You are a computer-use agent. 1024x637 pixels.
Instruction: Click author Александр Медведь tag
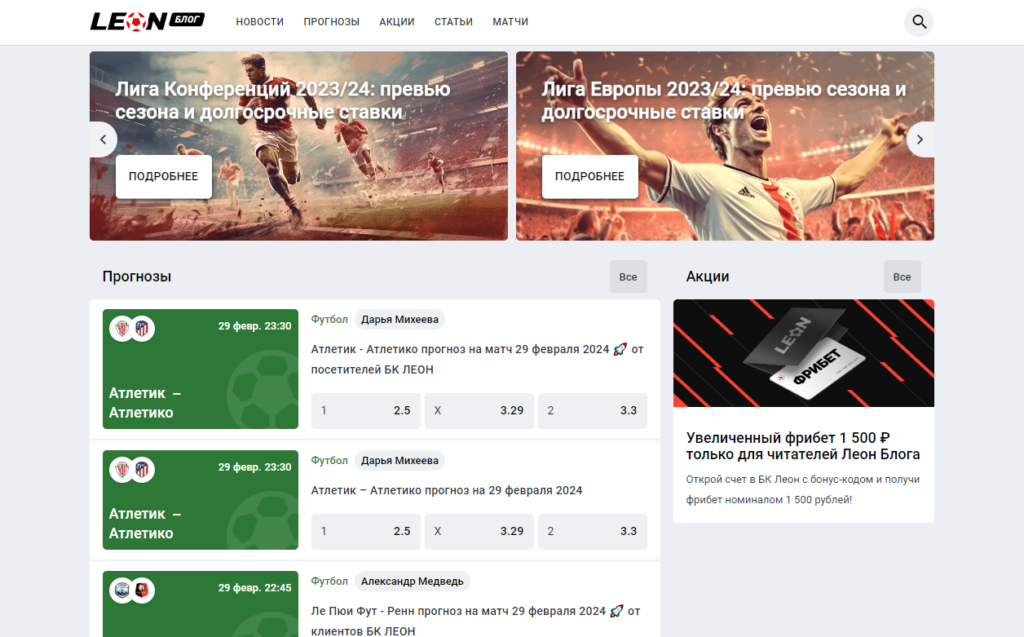point(412,581)
